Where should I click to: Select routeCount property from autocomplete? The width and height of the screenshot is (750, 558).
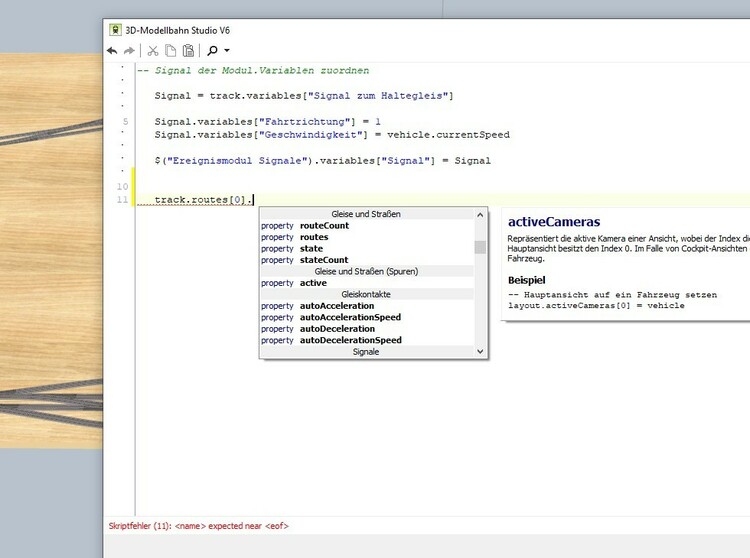coord(324,226)
